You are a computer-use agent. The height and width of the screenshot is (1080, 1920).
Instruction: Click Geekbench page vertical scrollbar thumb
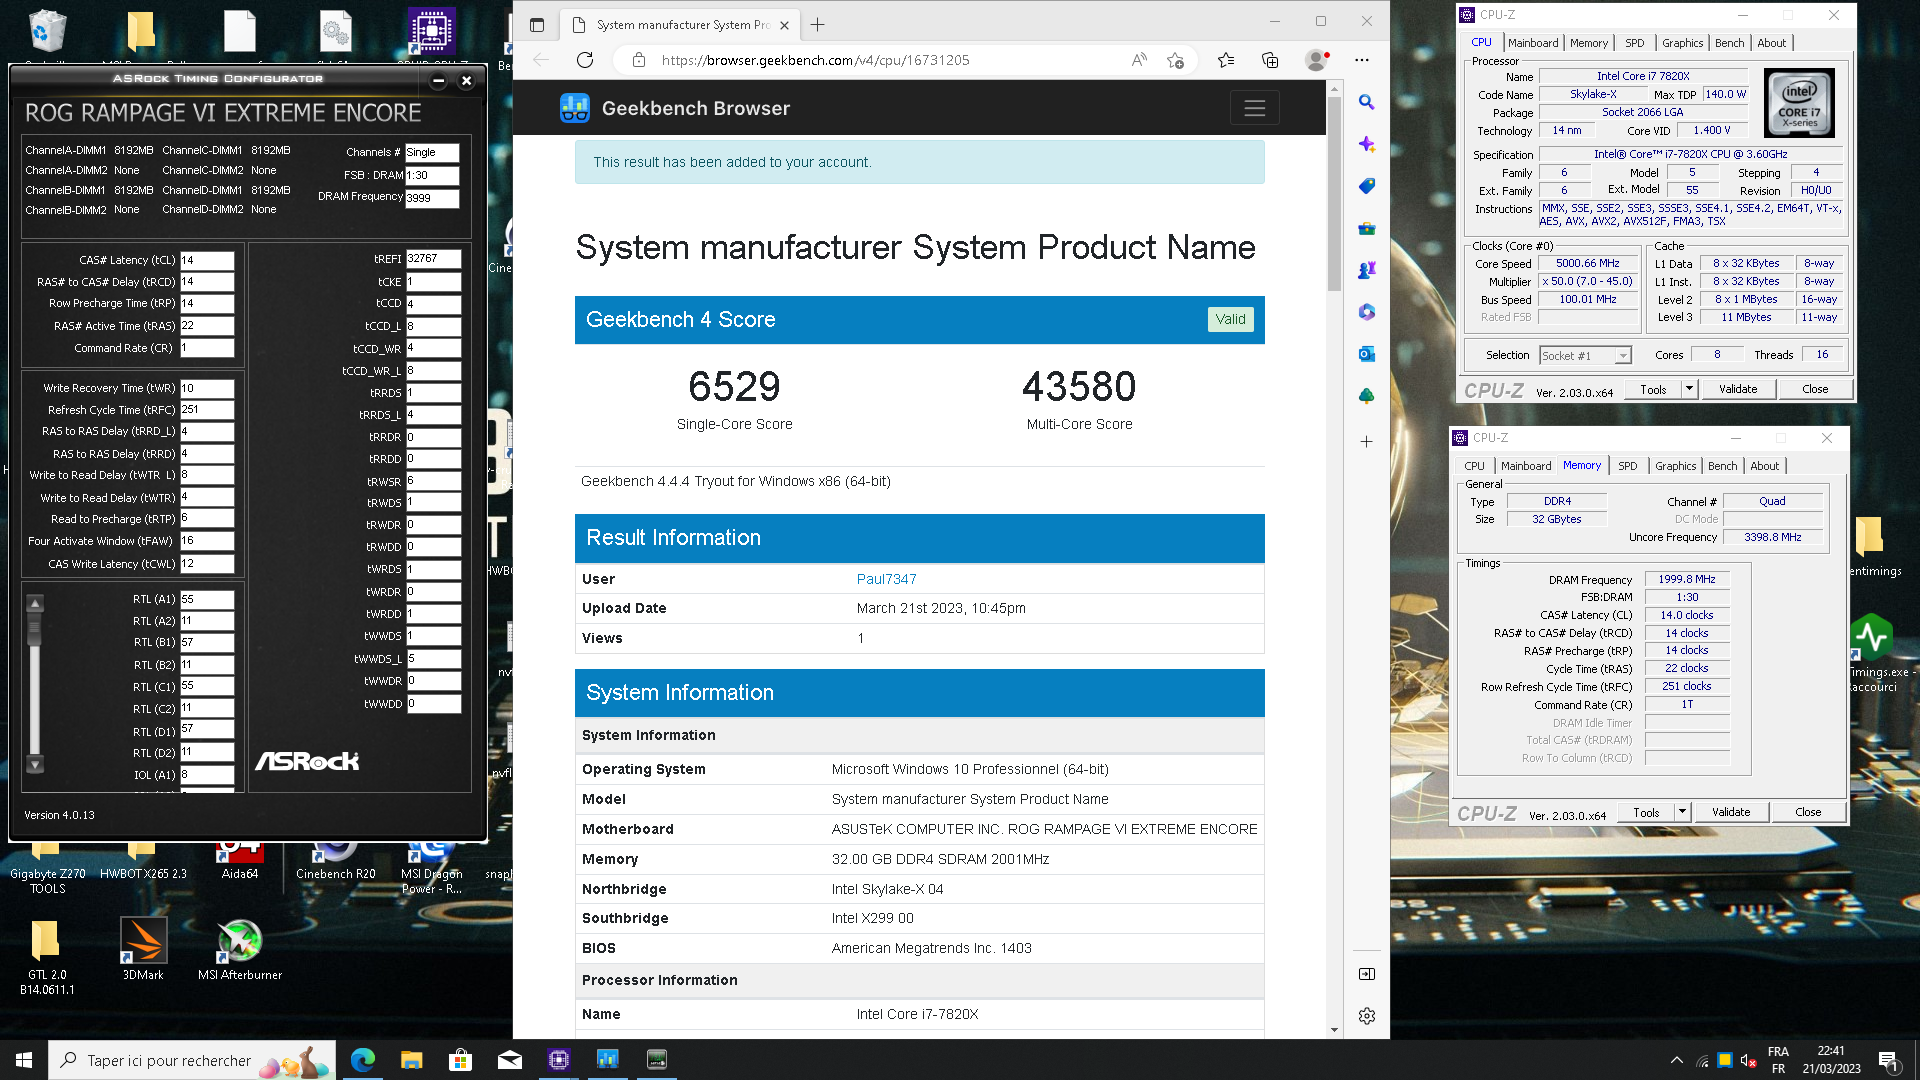(1333, 195)
